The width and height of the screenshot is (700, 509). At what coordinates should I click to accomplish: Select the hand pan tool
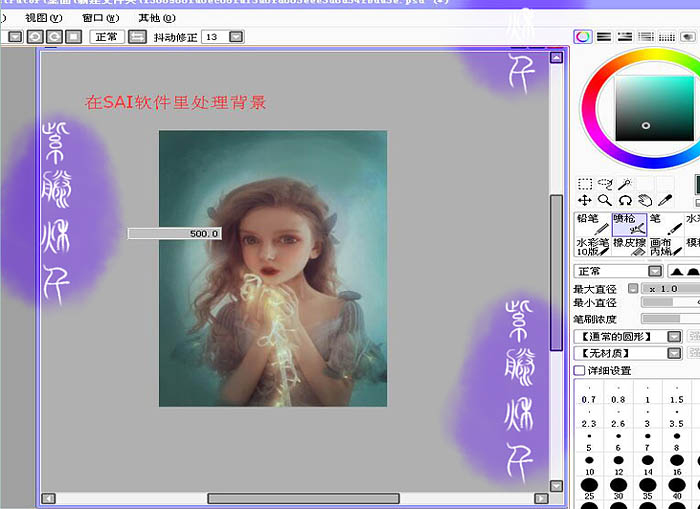[645, 200]
